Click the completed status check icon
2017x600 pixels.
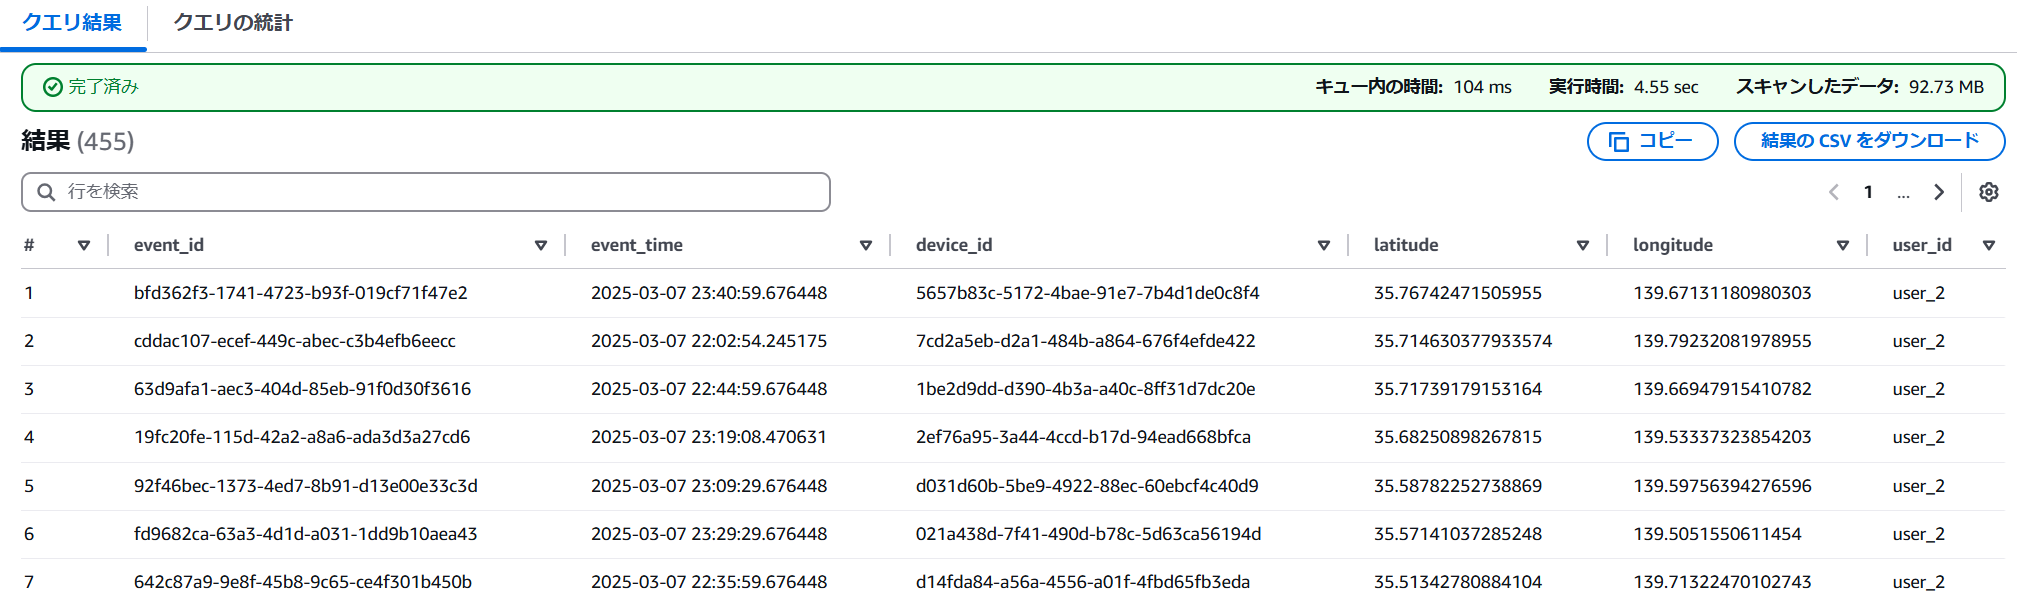53,87
